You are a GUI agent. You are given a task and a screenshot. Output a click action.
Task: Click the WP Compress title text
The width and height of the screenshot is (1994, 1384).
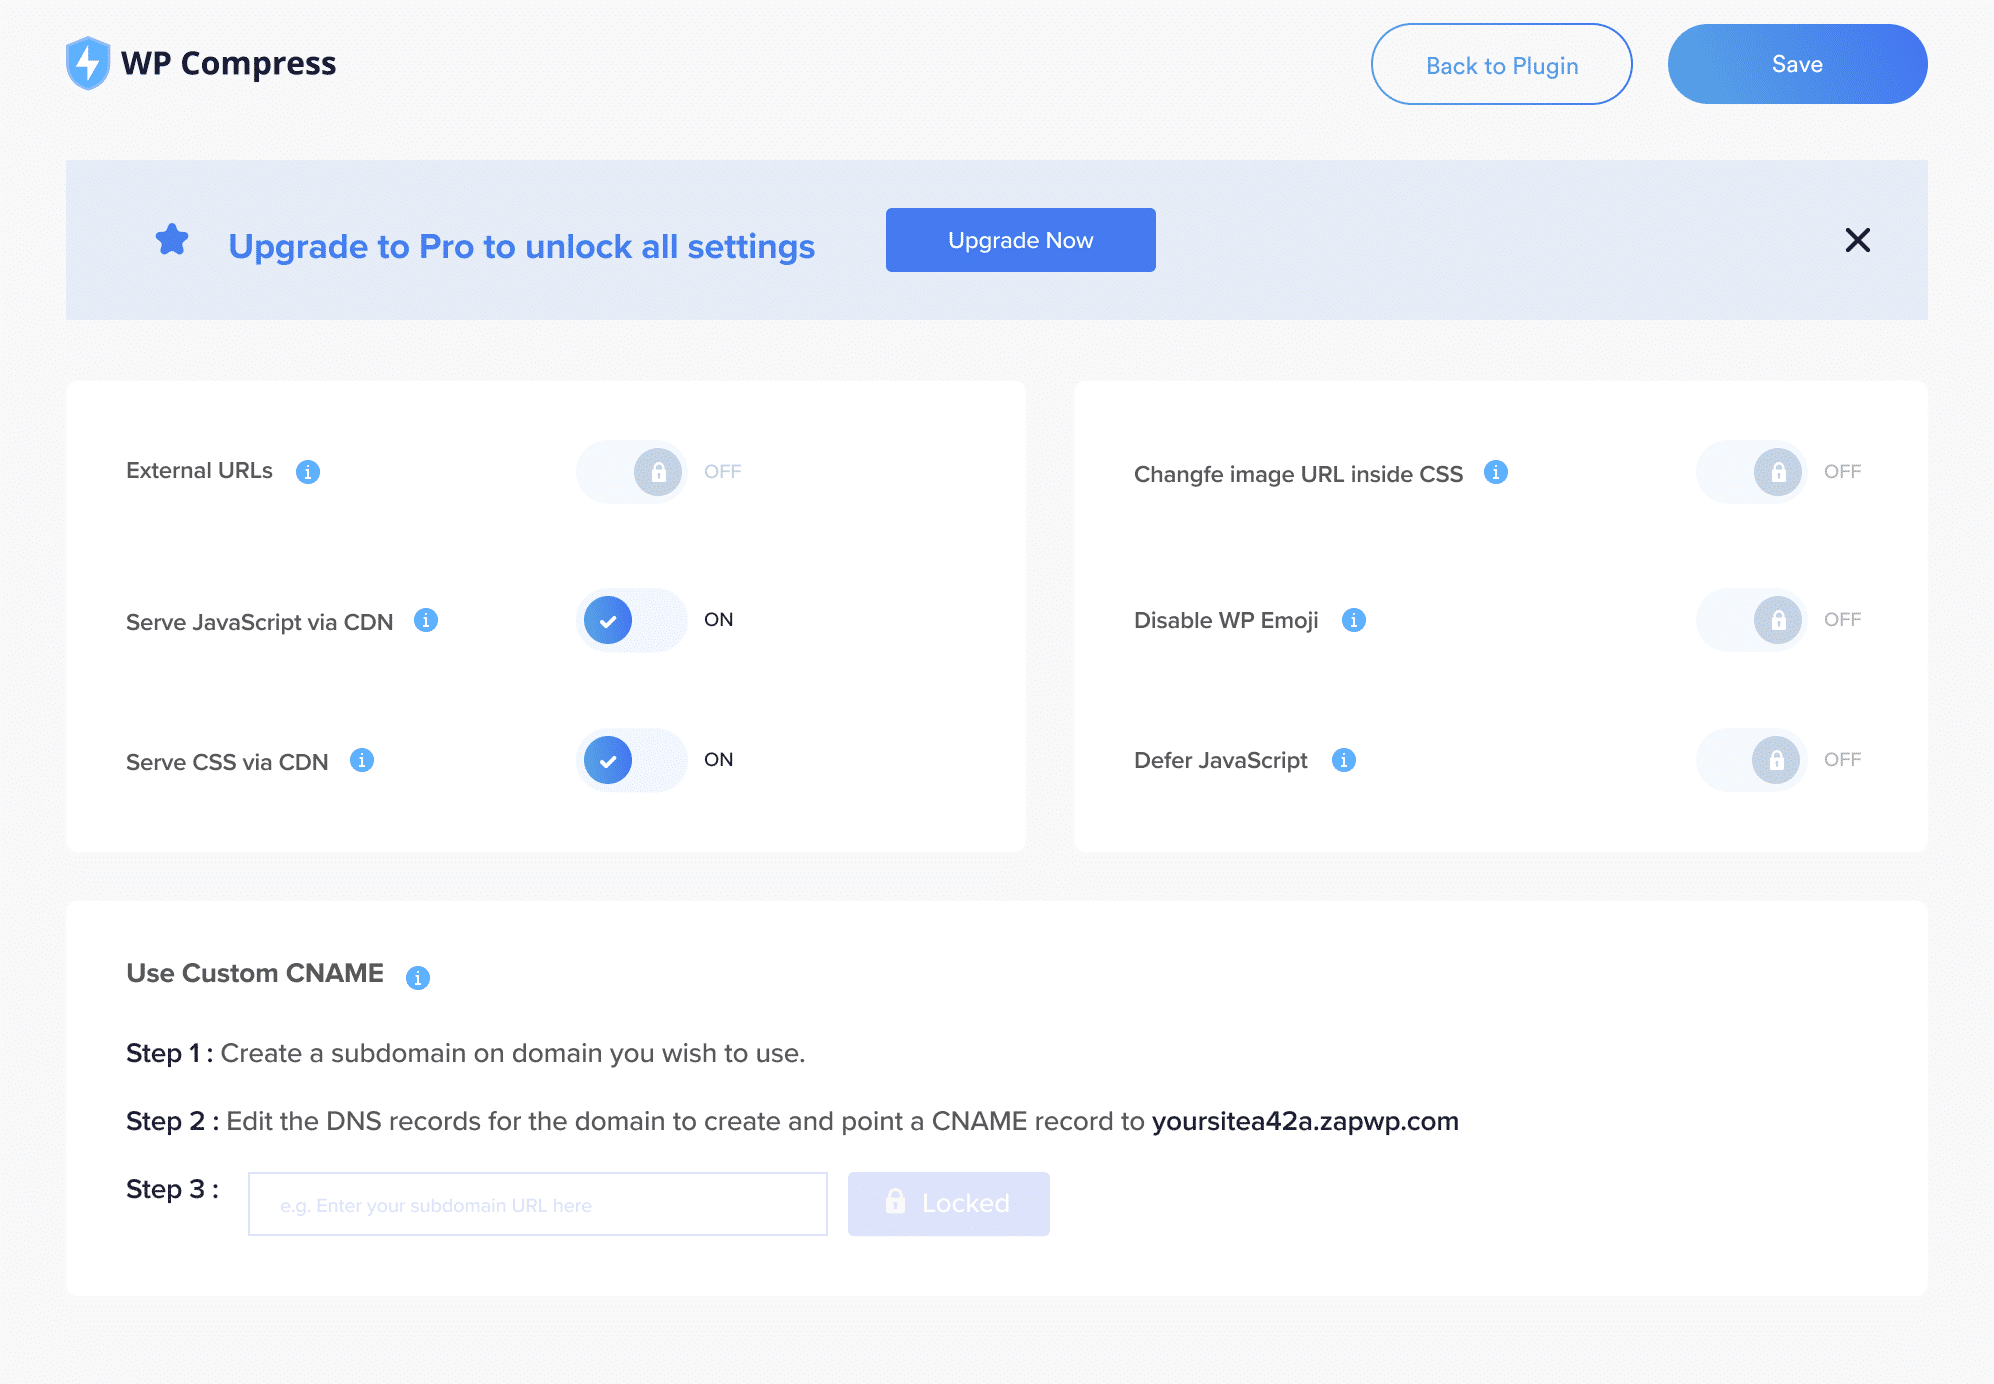click(x=228, y=63)
